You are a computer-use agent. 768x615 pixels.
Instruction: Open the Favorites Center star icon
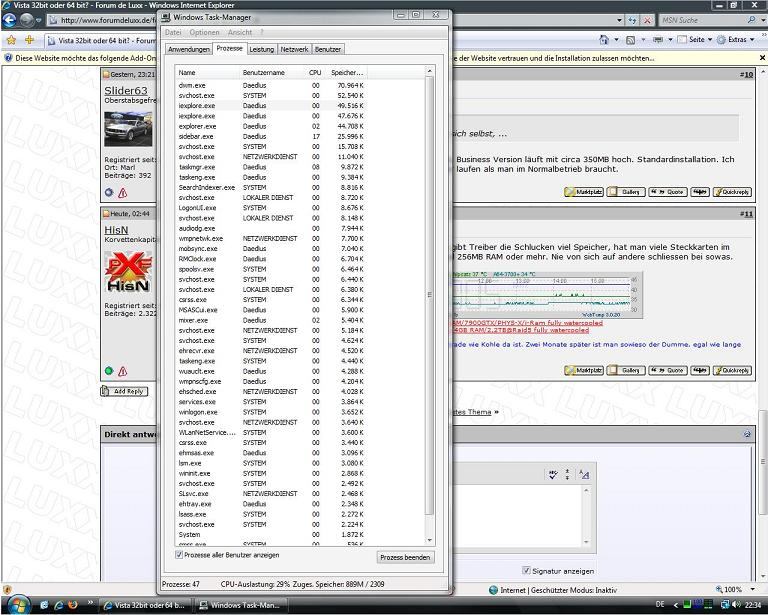11,40
